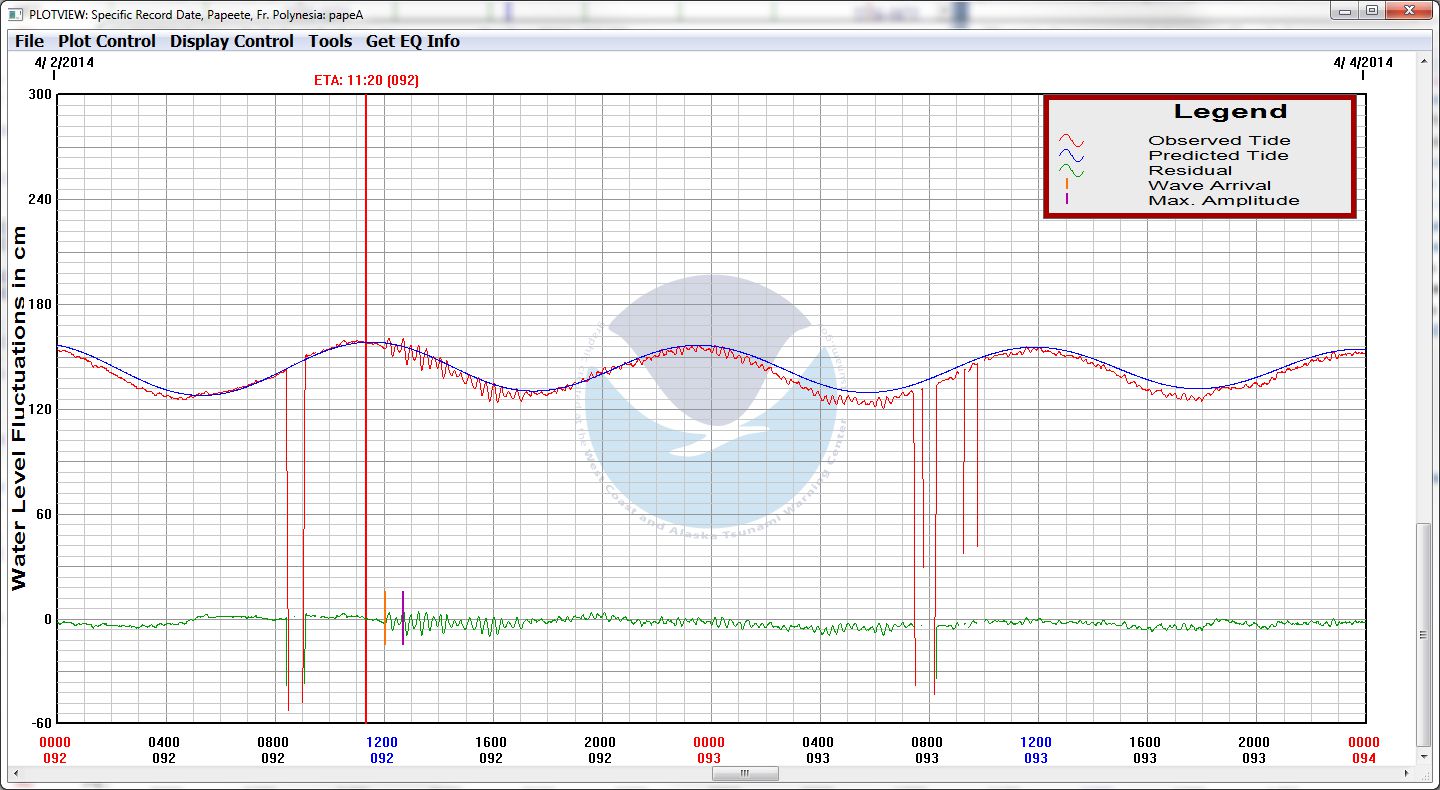Open the Display Control menu
Screen dimensions: 1440x790
(232, 41)
